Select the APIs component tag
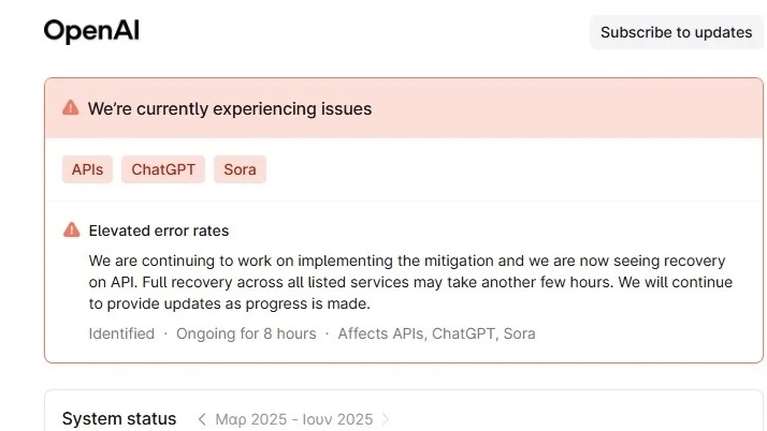Viewport: 767px width, 431px height. 87,169
